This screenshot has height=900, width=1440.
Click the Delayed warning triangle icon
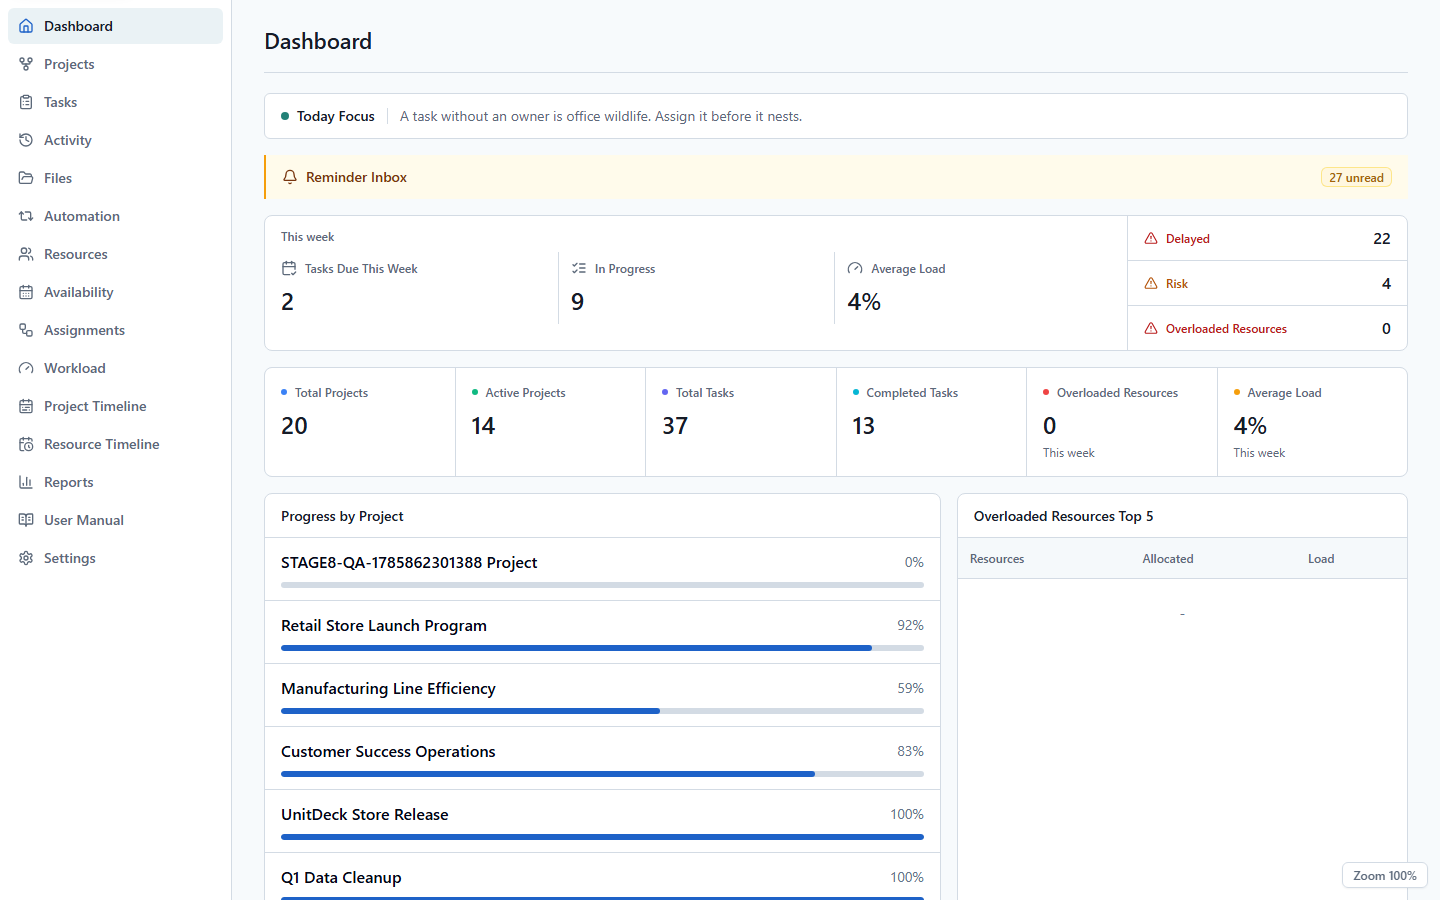click(x=1151, y=238)
